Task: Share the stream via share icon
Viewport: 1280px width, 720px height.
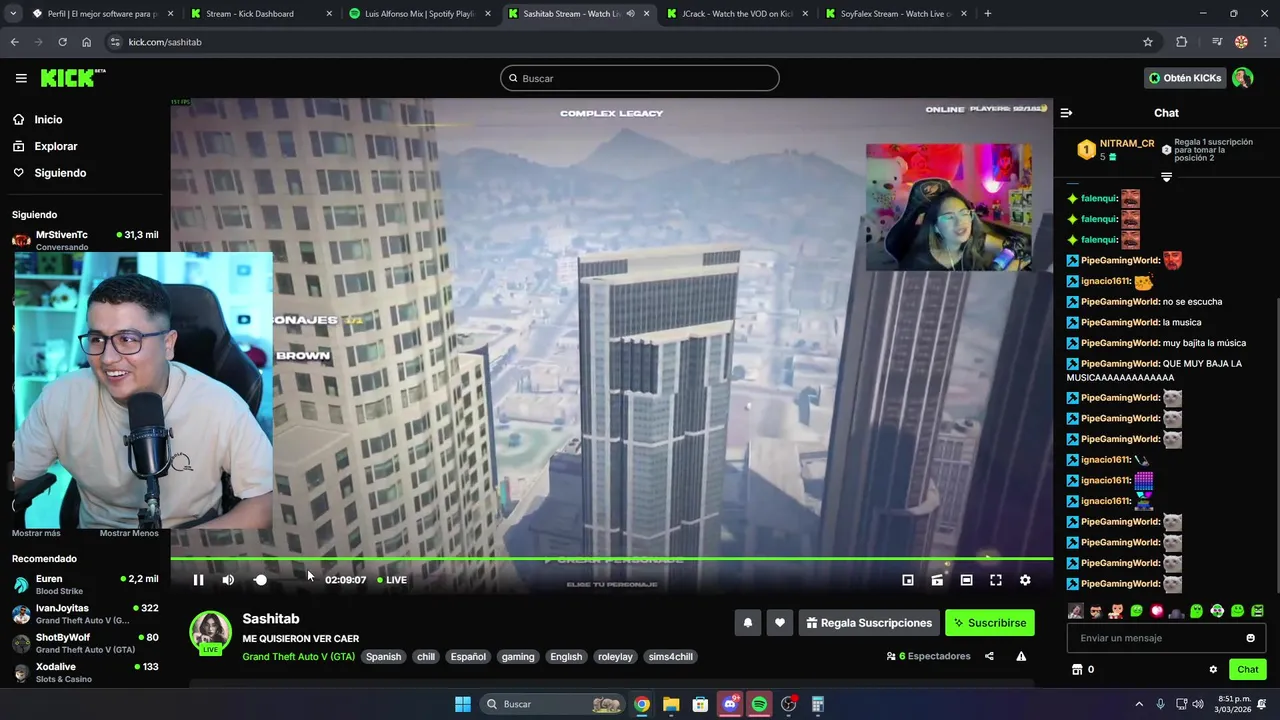Action: pyautogui.click(x=989, y=656)
